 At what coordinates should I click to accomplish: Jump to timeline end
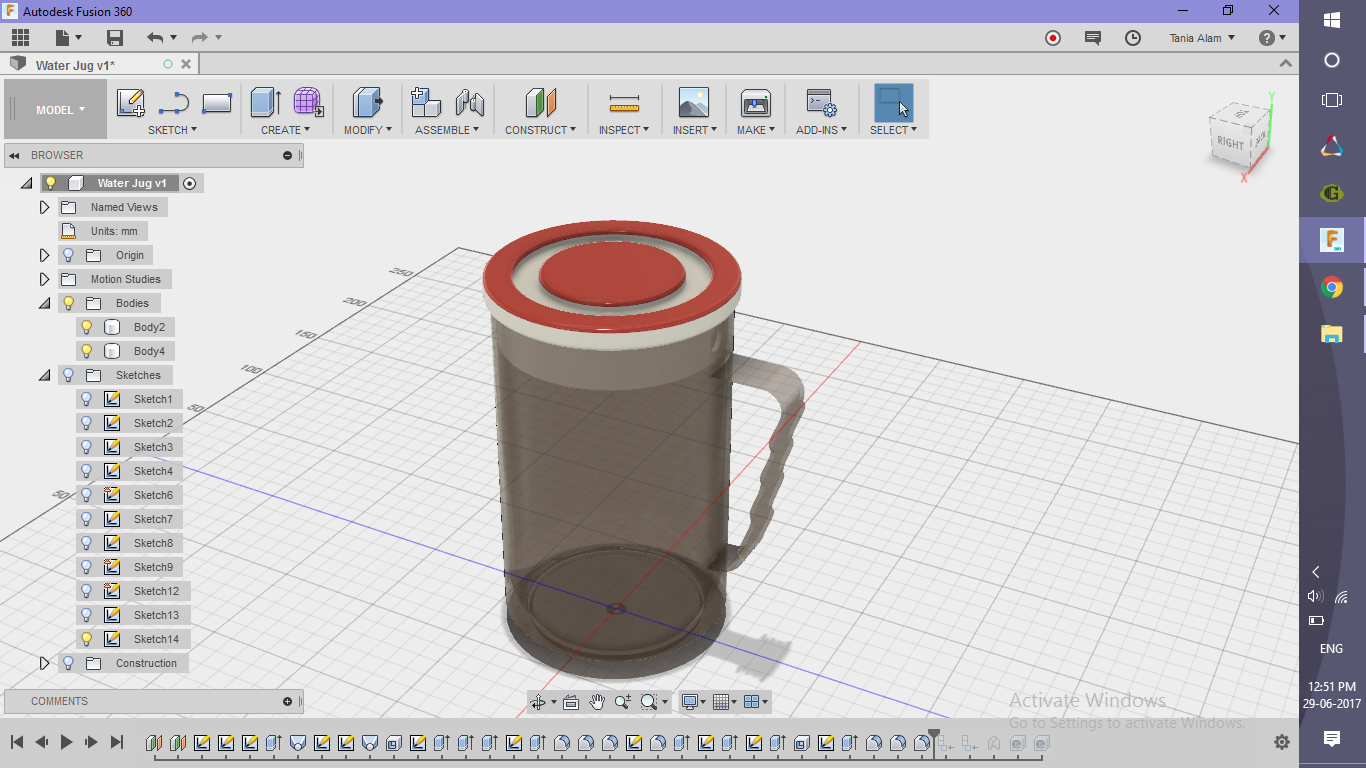click(117, 742)
